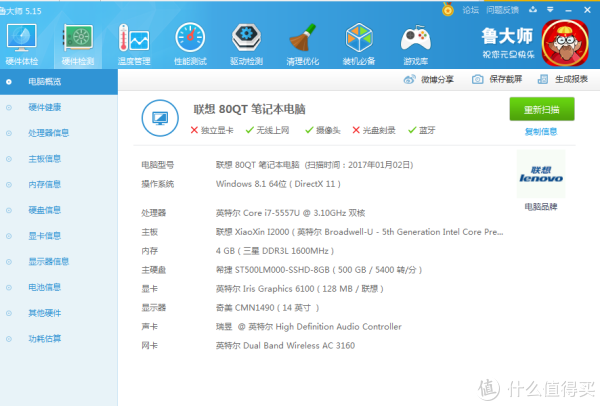Screen dimensions: 600x406
Task: Click the 独立显卡 feature status
Action: tap(212, 130)
